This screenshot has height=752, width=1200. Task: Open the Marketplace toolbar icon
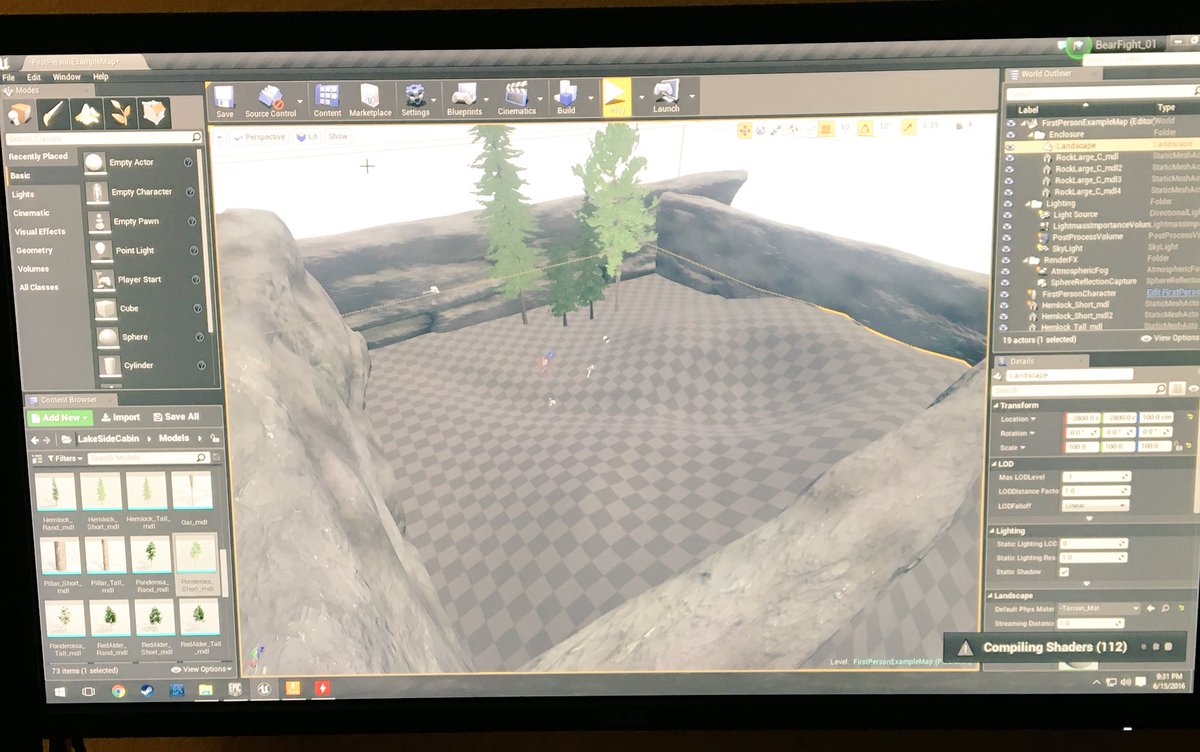[370, 98]
